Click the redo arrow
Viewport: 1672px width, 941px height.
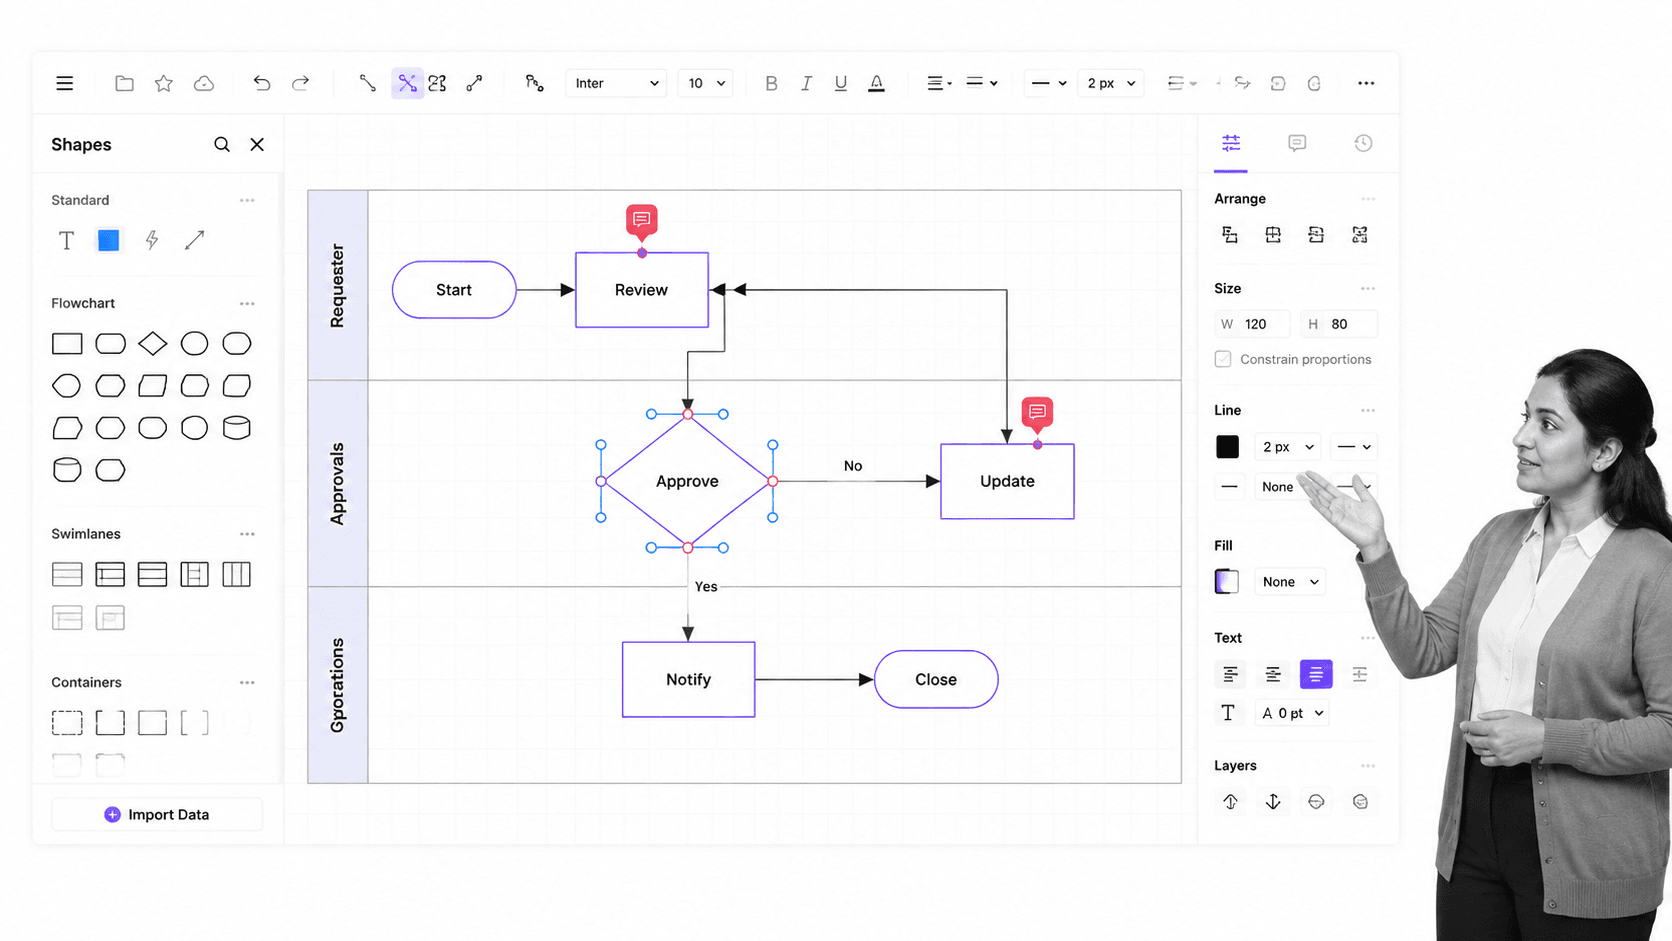click(300, 83)
